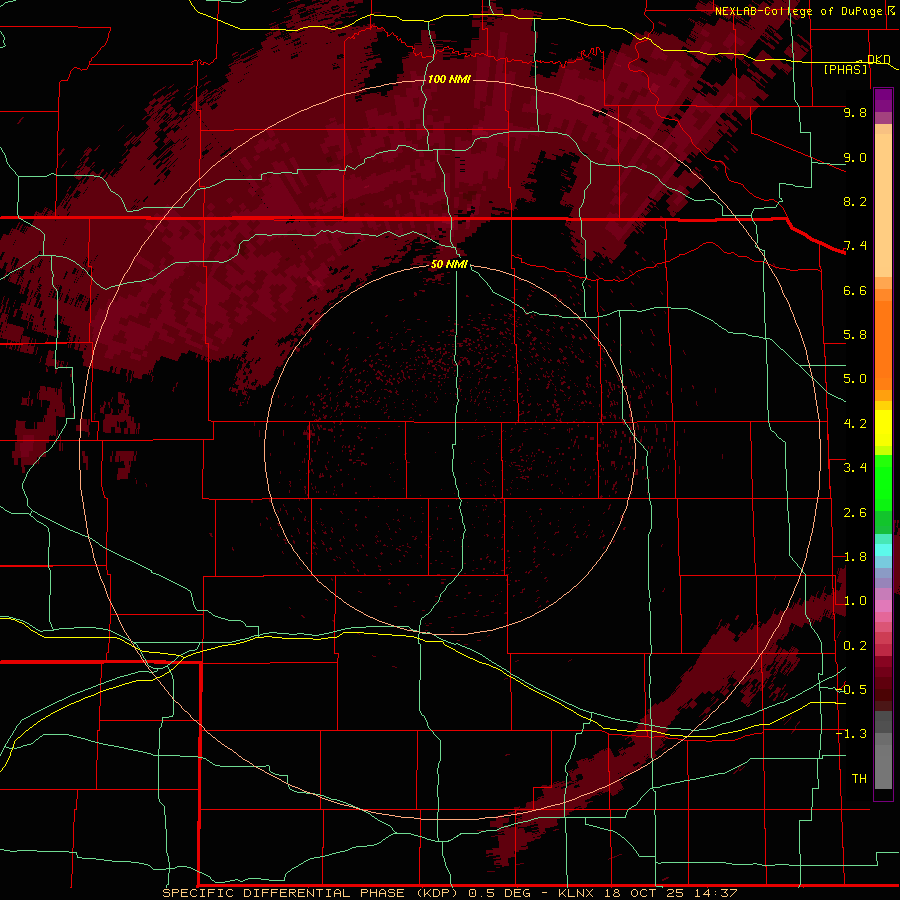Click the 0.5 DEG elevation text
Screen dimensions: 900x900
coord(501,893)
